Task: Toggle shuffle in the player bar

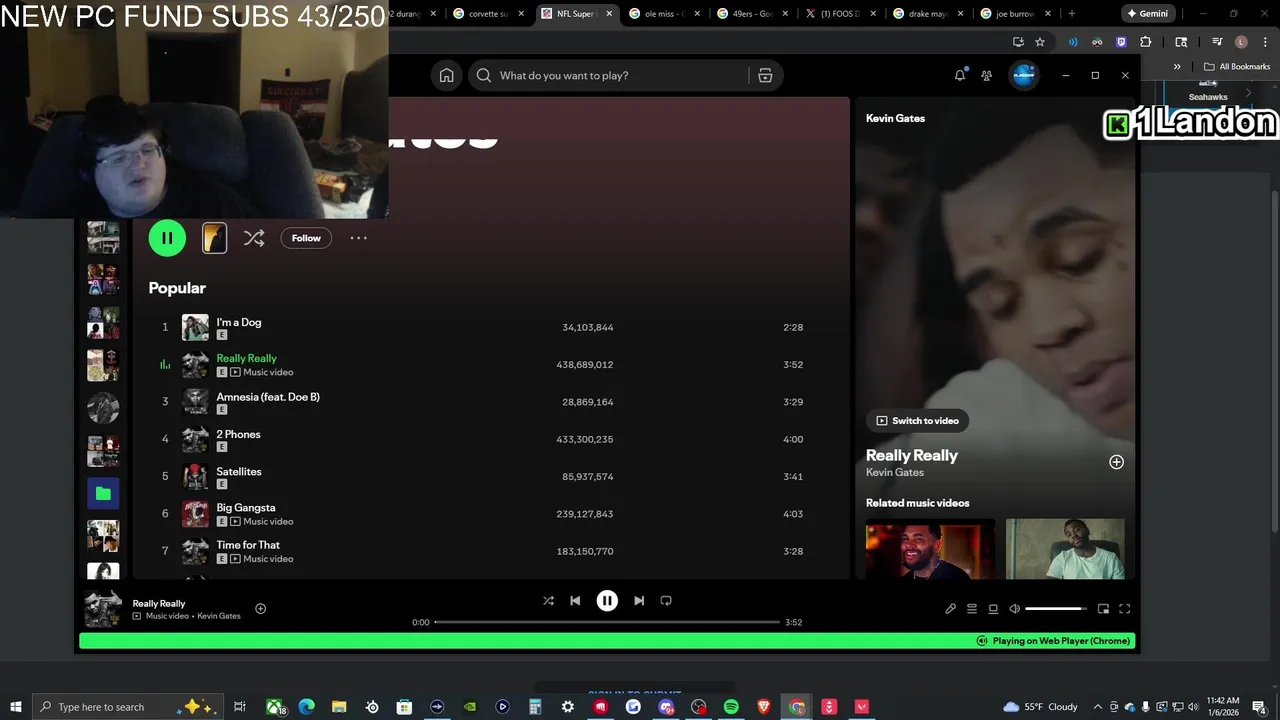Action: tap(548, 600)
